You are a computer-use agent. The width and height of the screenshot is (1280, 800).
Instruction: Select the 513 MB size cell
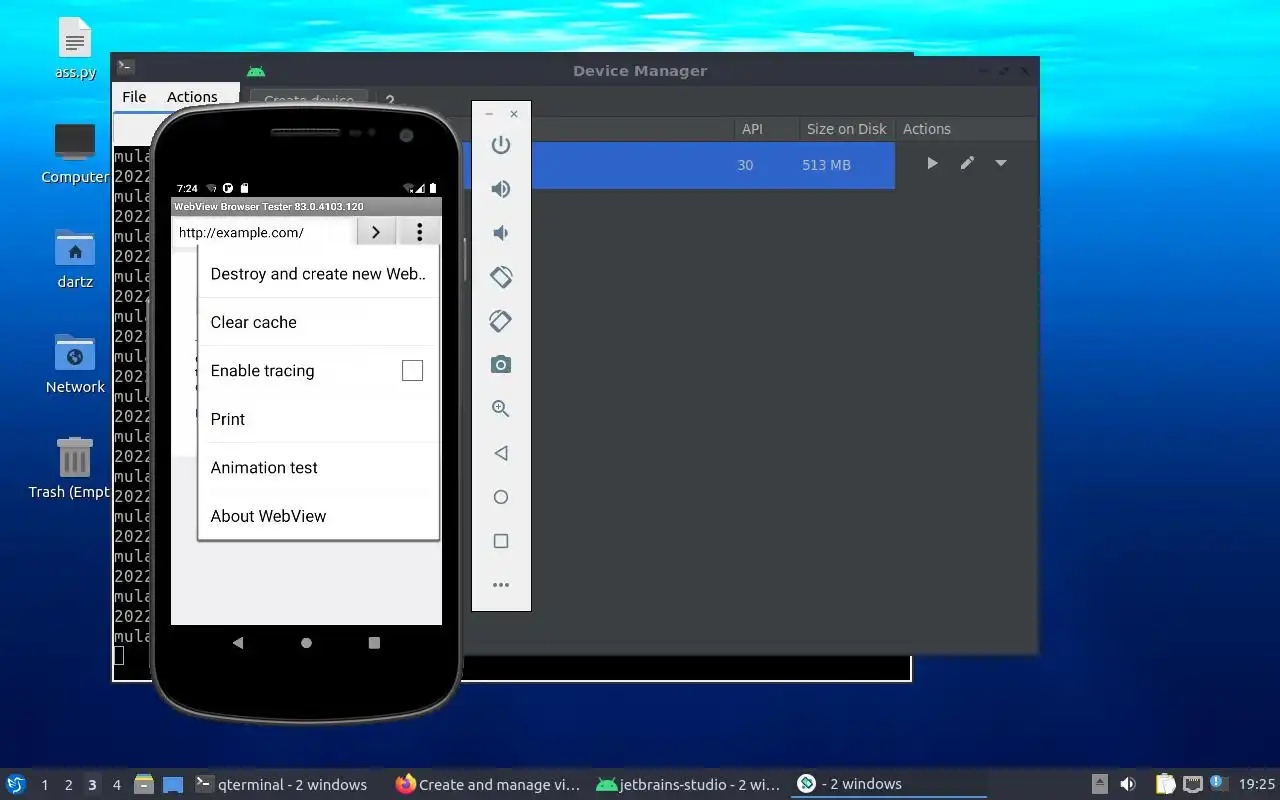point(826,165)
